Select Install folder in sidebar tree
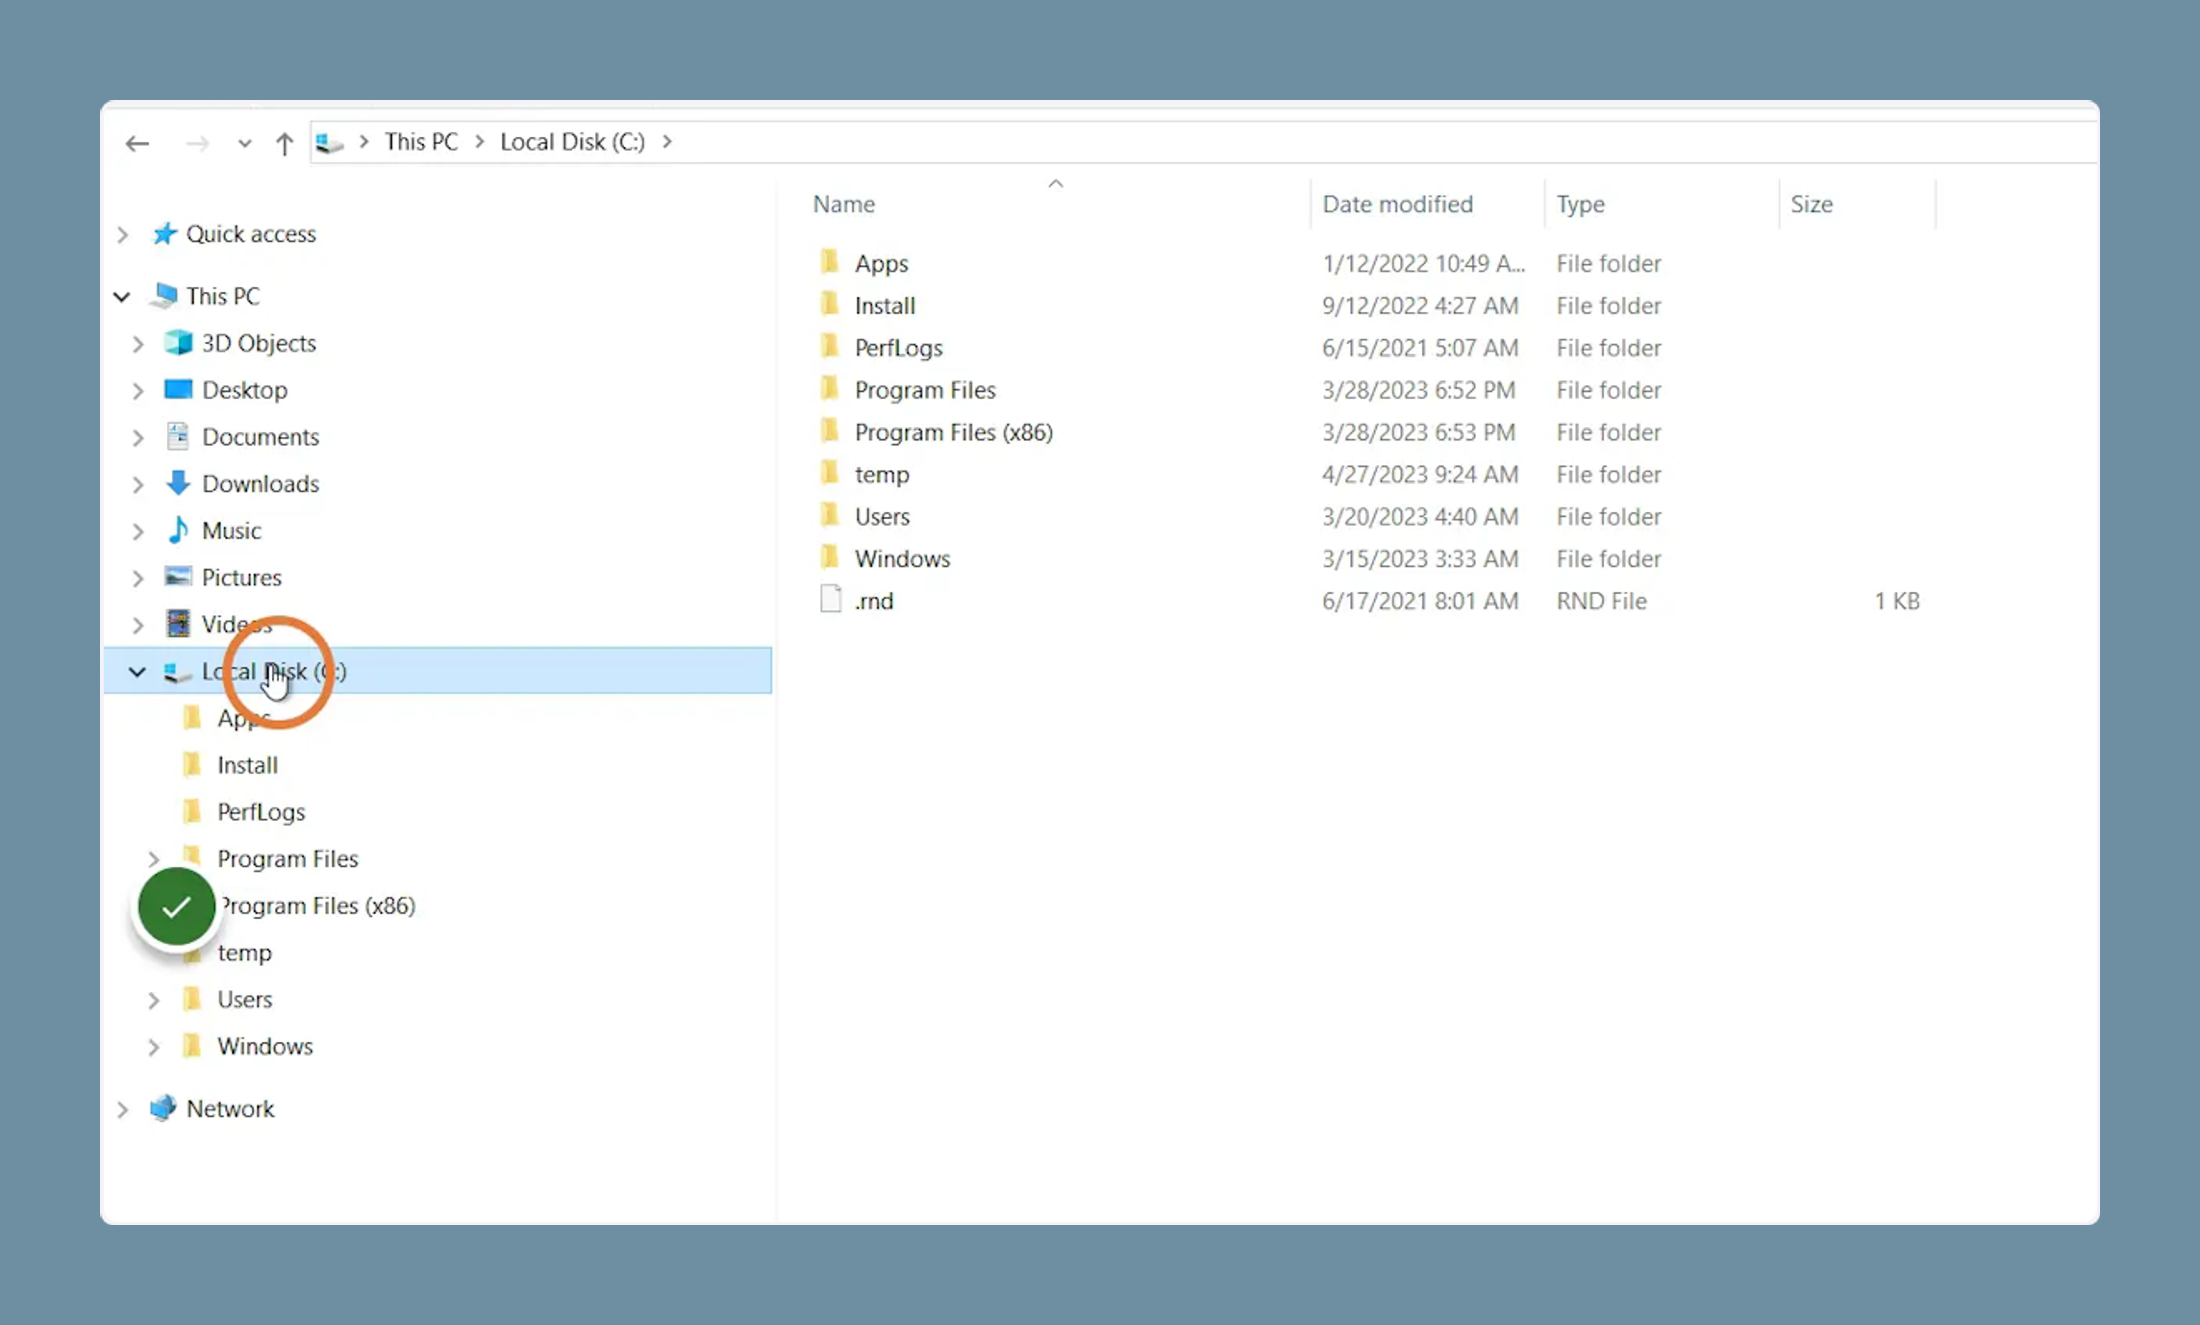The height and width of the screenshot is (1325, 2200). tap(248, 765)
